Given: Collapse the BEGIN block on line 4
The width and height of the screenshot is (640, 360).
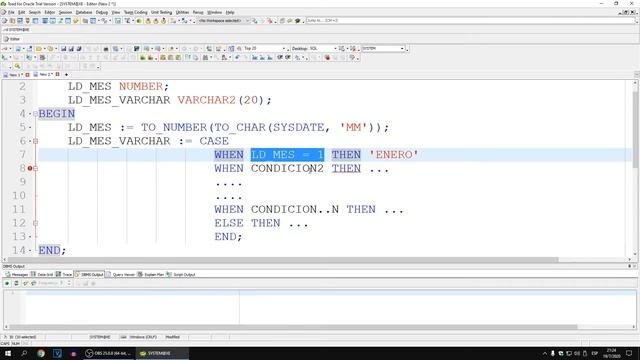Looking at the screenshot, I should coord(36,114).
